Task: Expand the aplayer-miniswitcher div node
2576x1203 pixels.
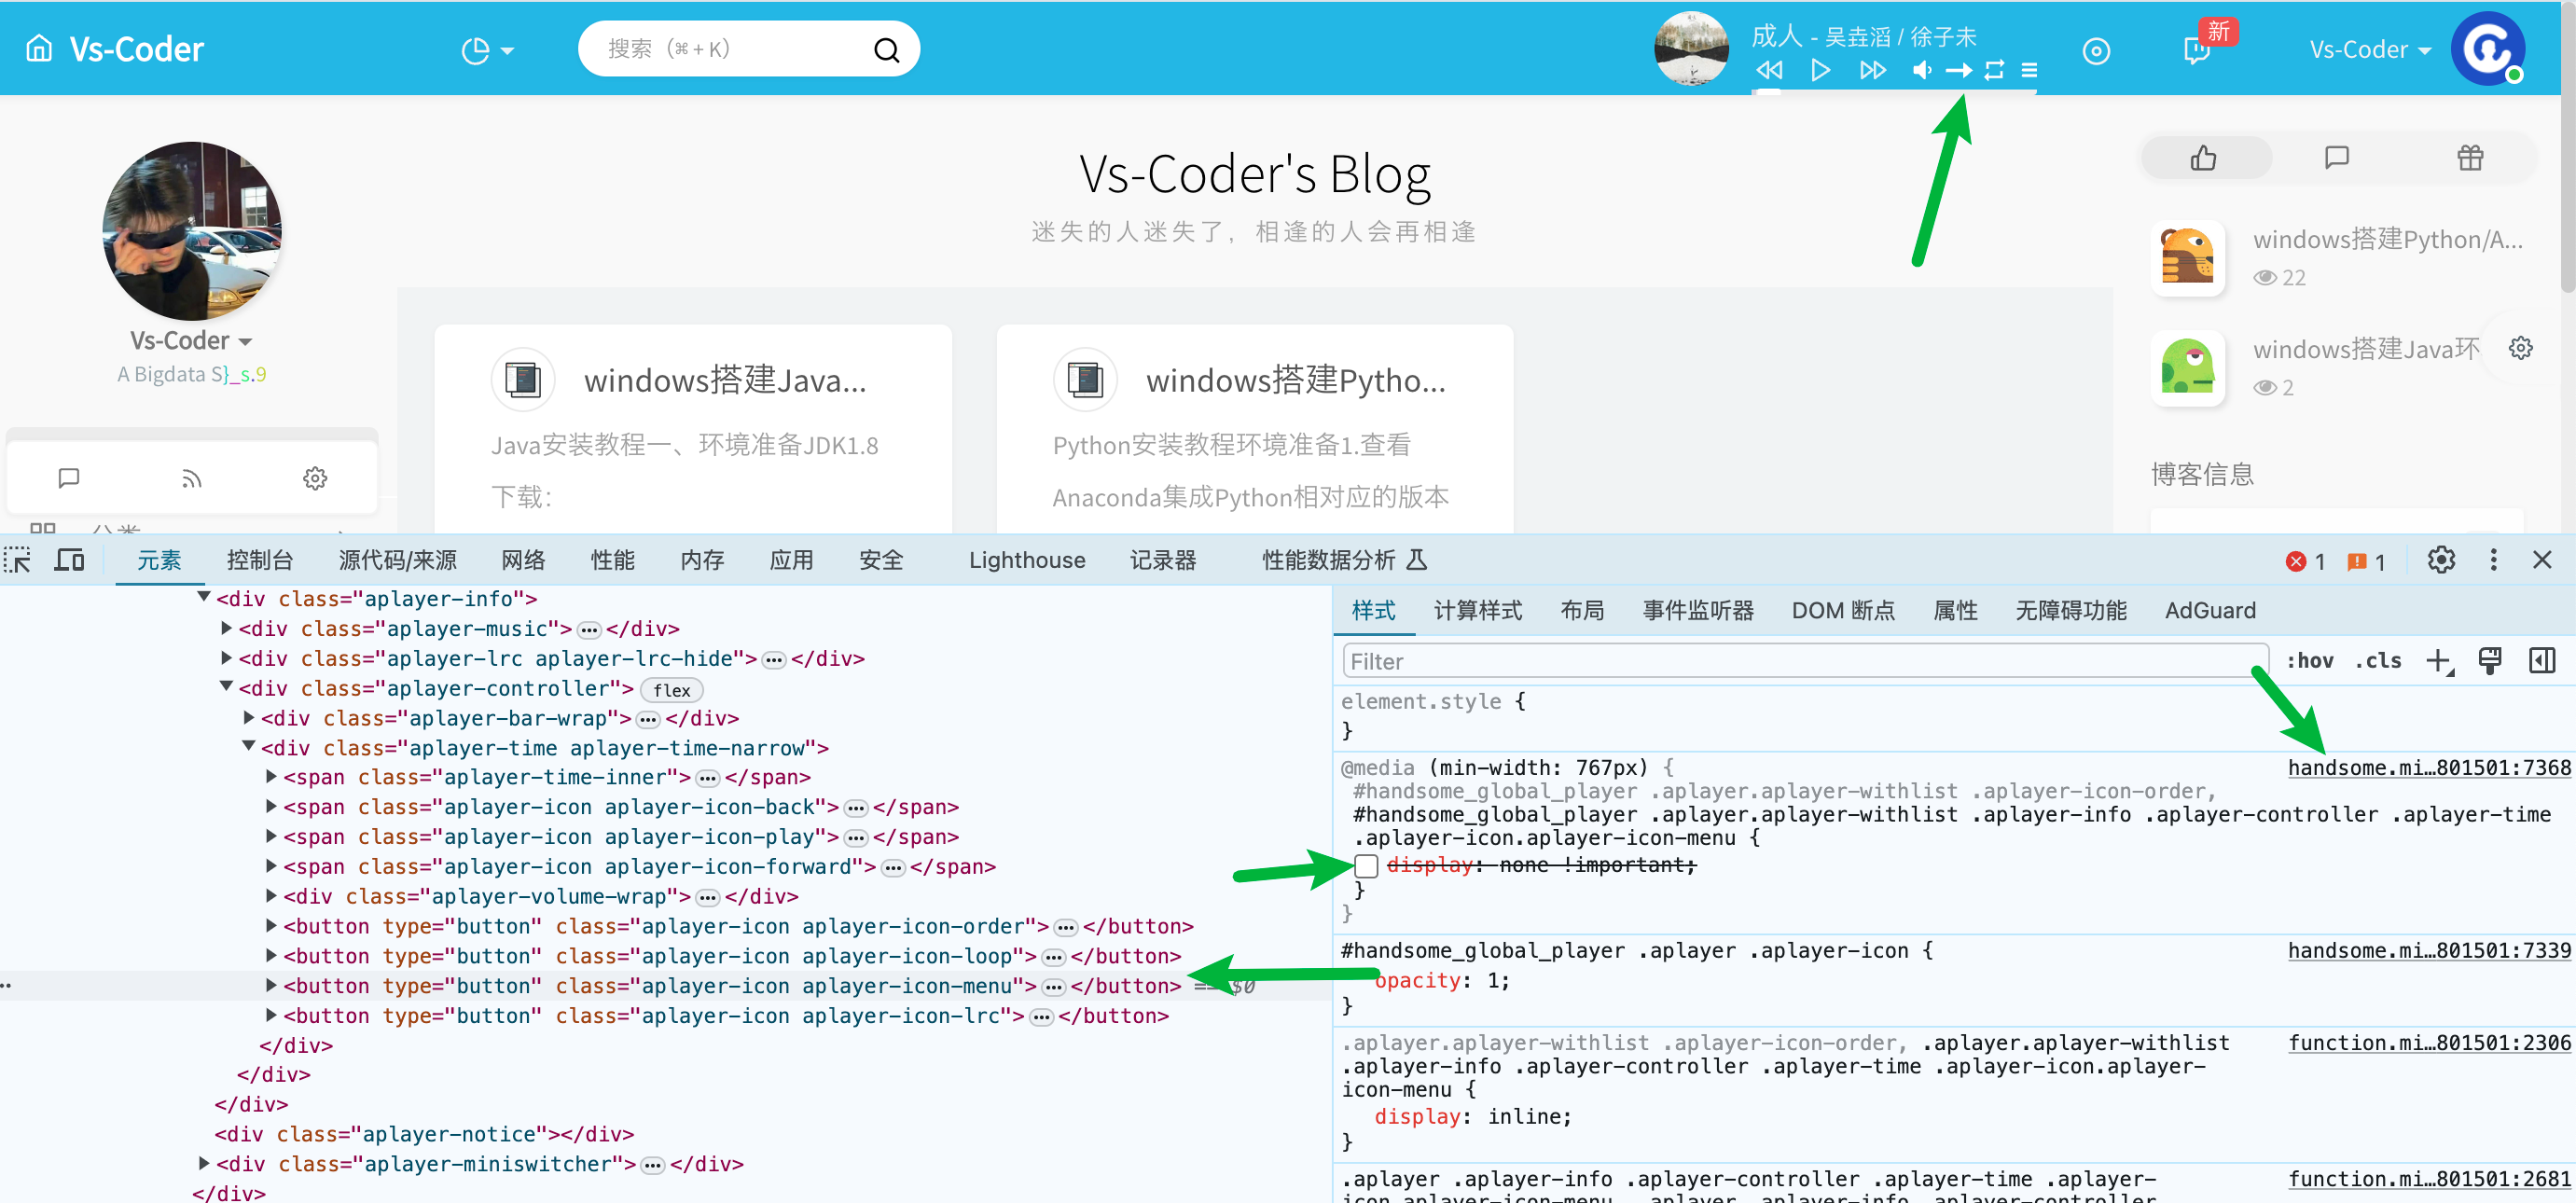Action: click(203, 1163)
